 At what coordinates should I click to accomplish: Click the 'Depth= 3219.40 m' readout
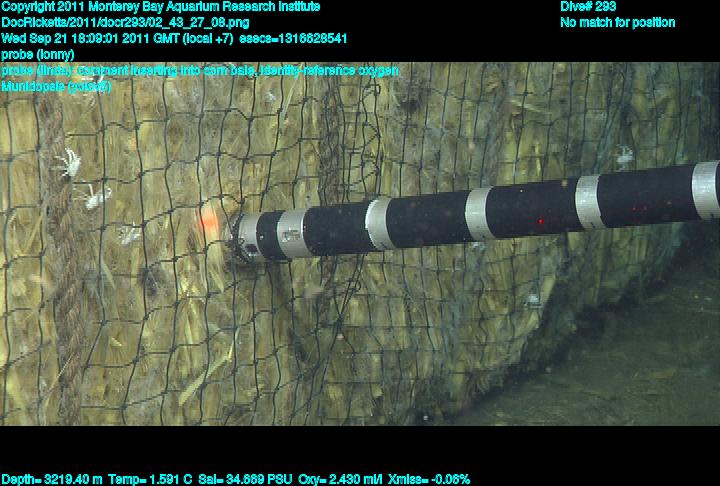coord(52,480)
